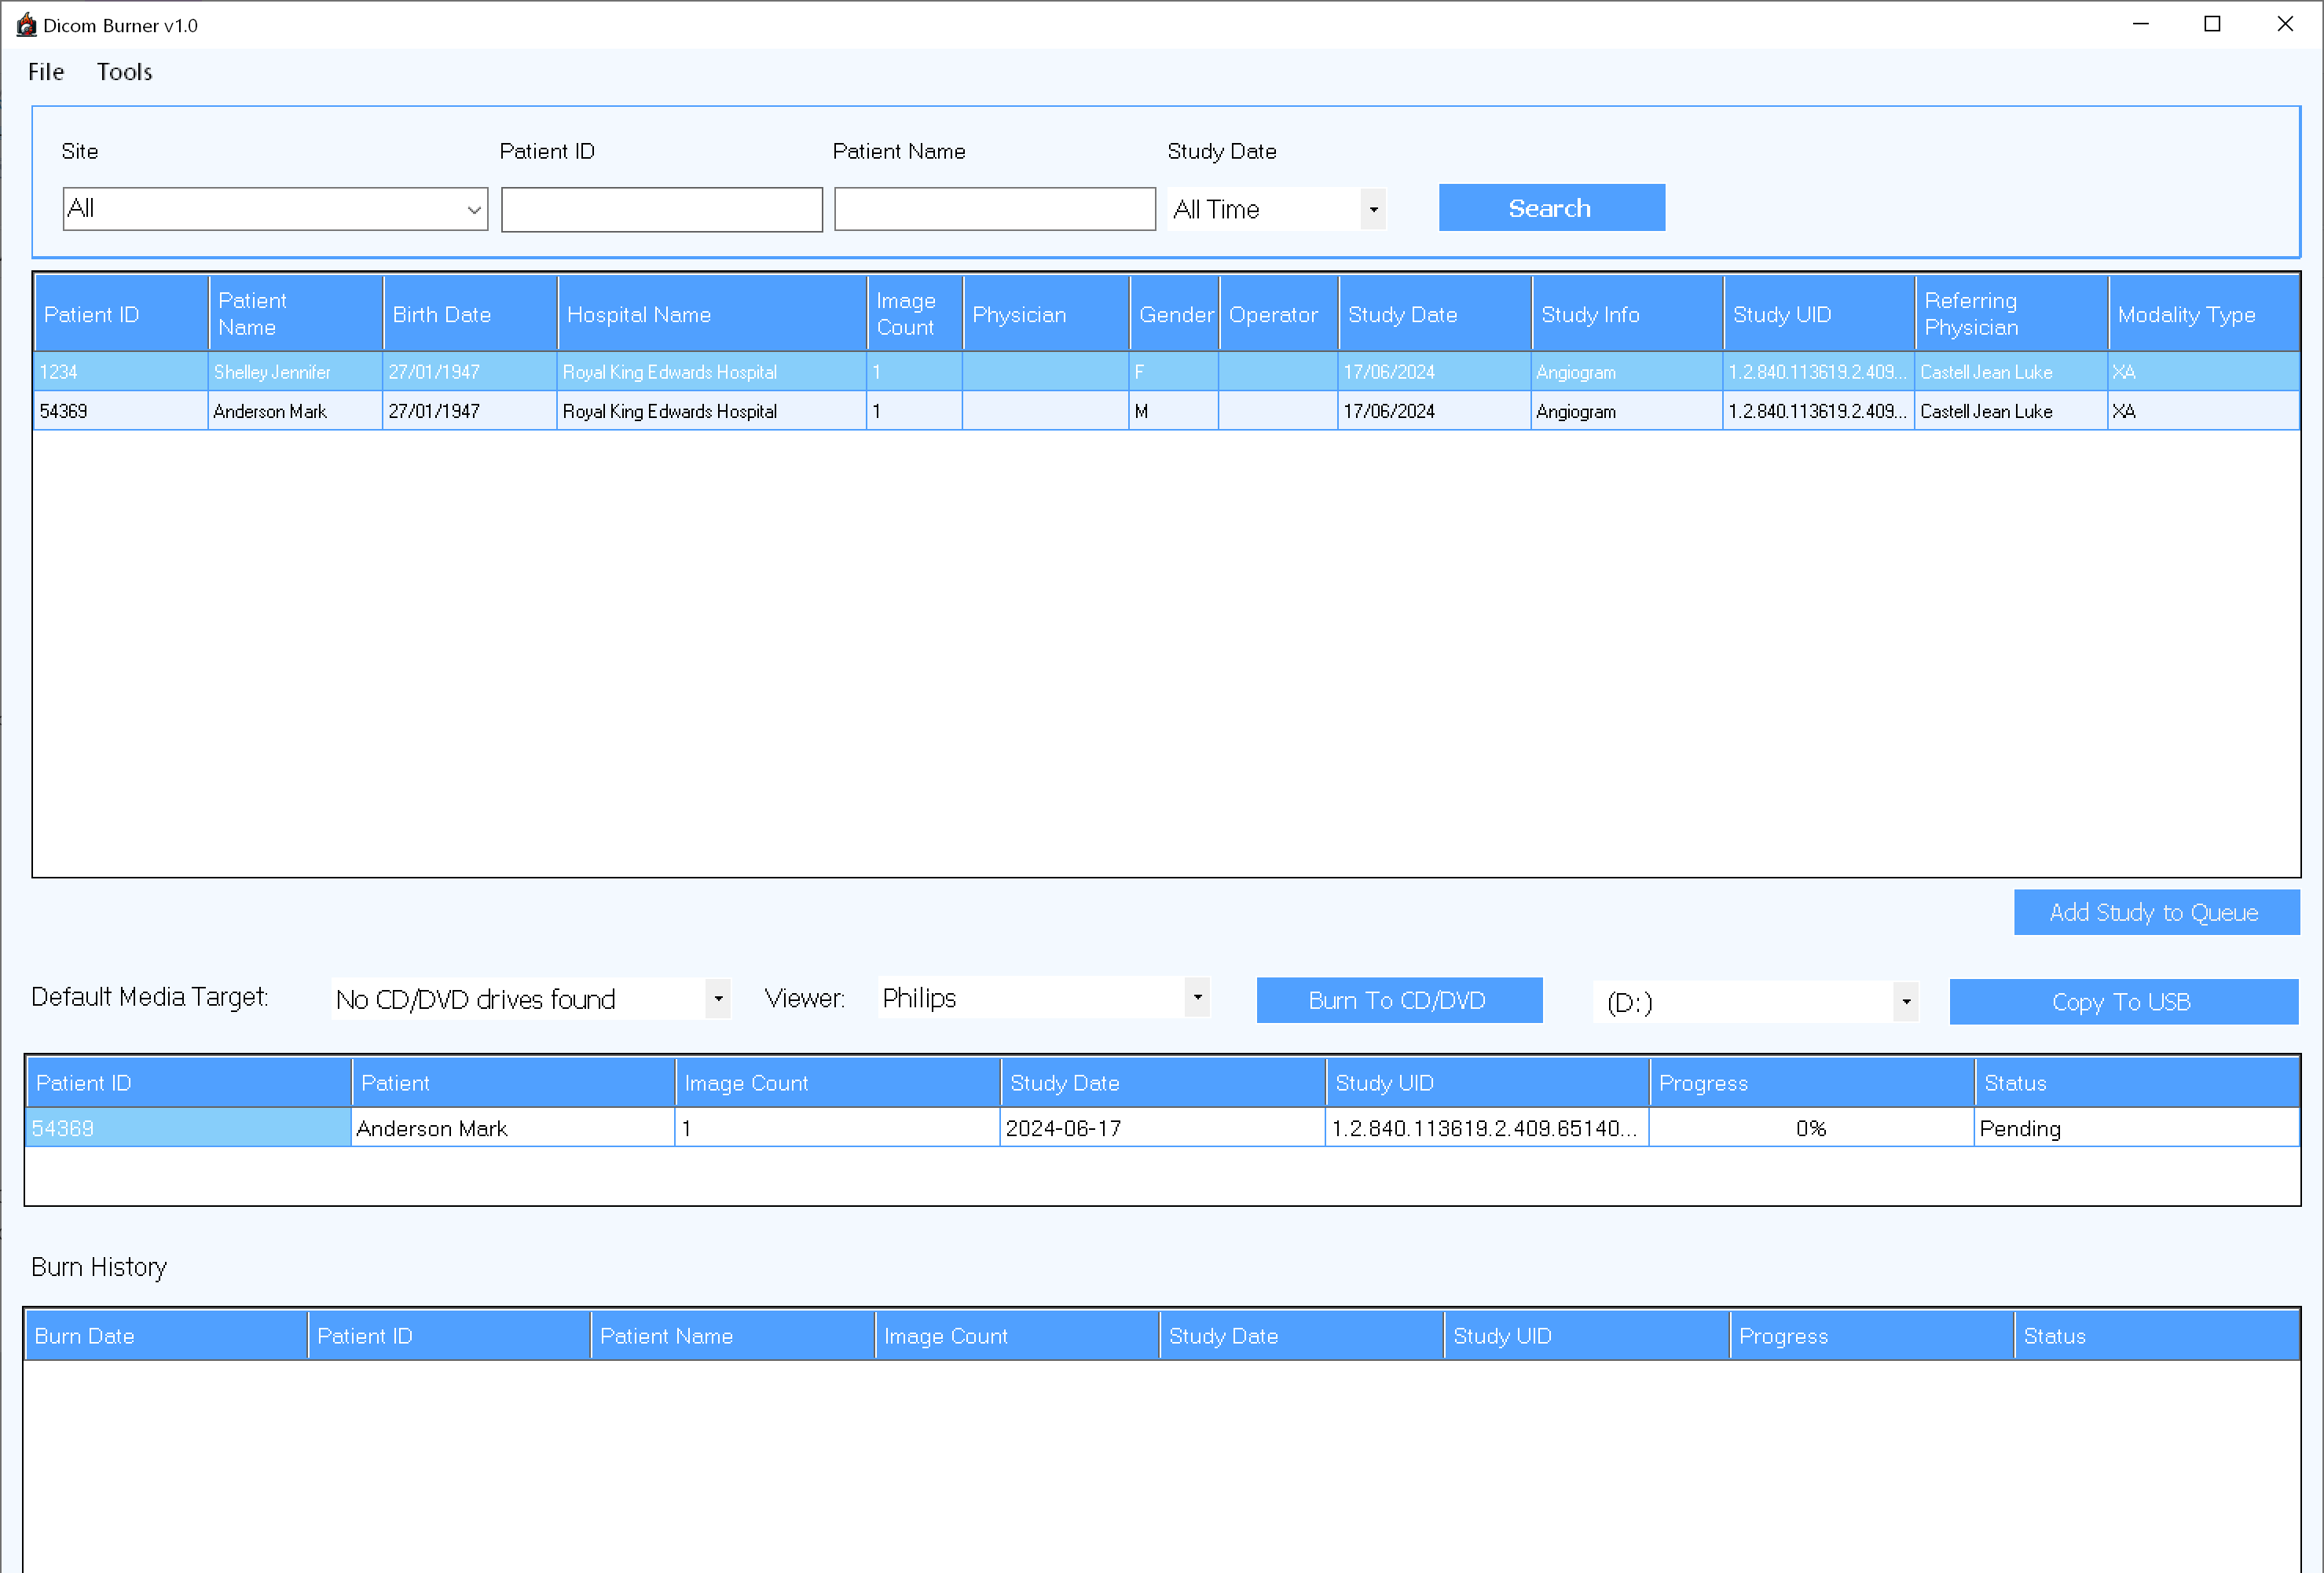2324x1573 pixels.
Task: Expand the Site dropdown showing All
Action: (x=275, y=209)
